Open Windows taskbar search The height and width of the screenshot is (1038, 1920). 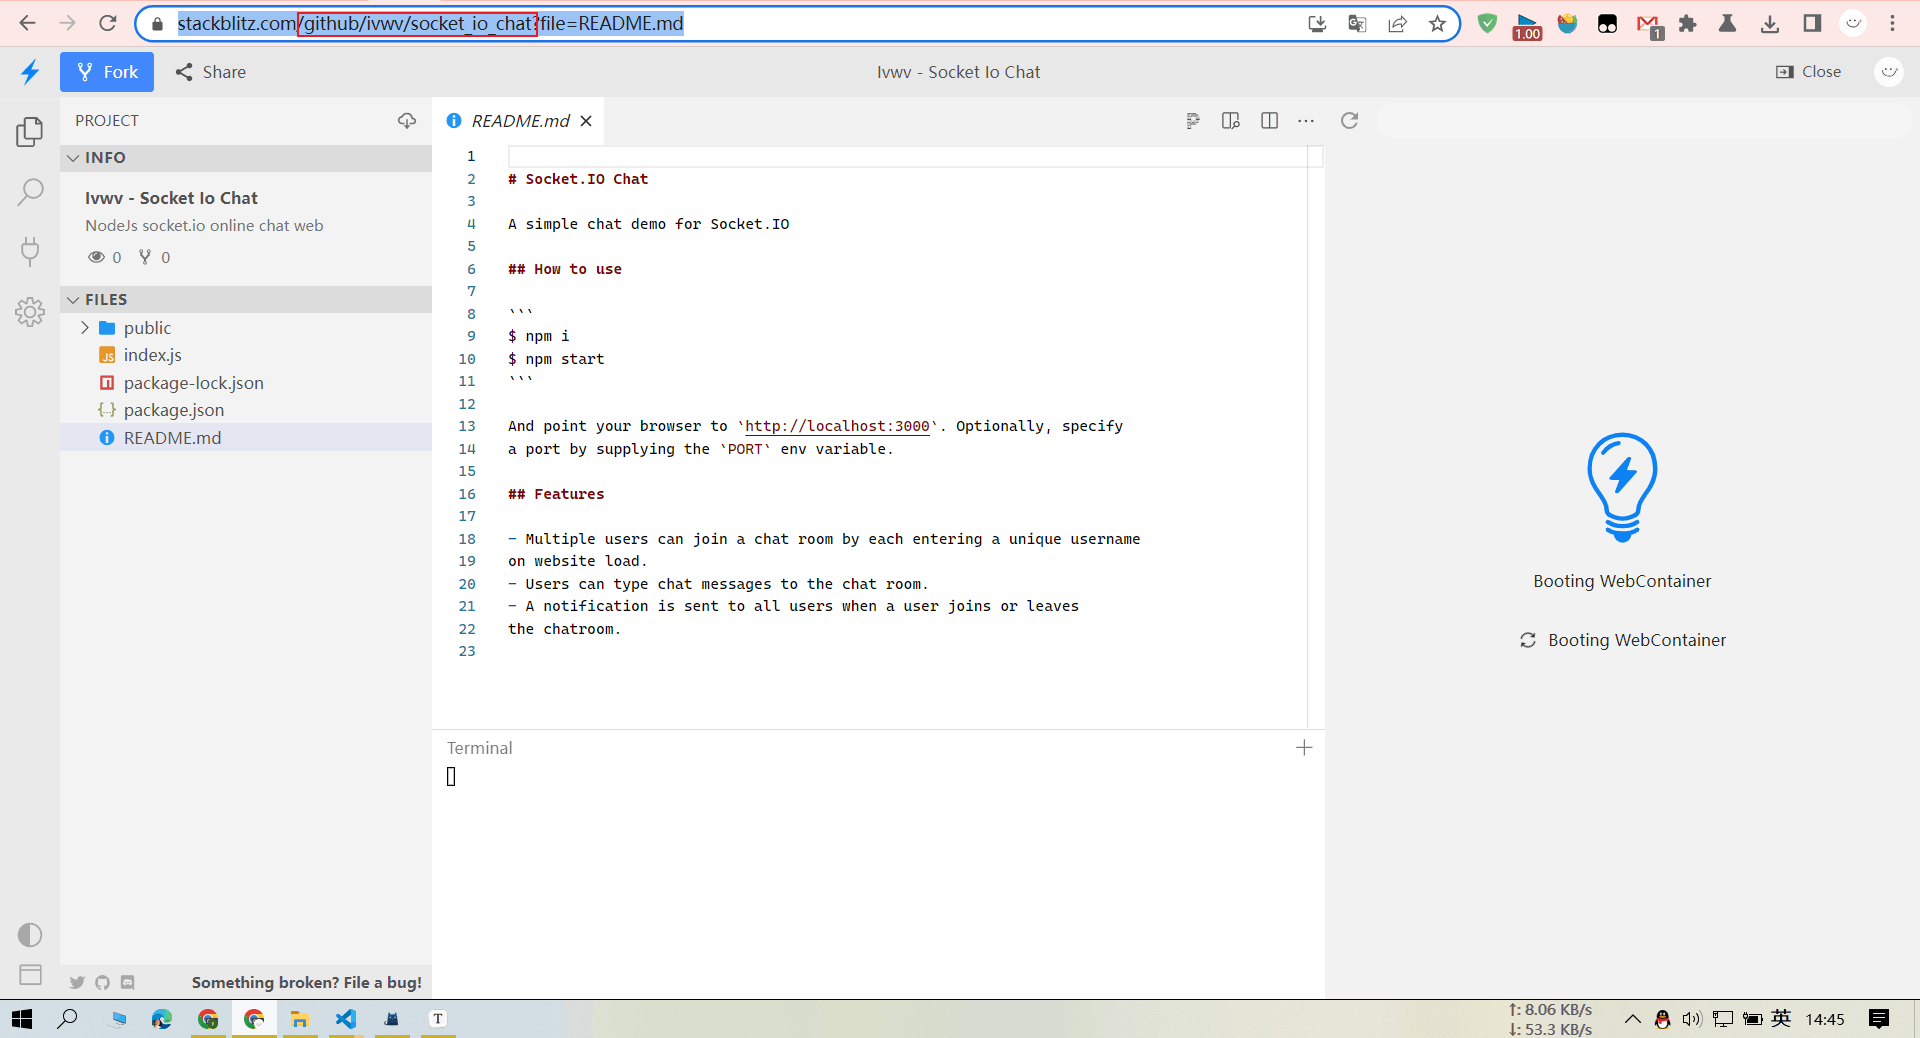click(67, 1019)
